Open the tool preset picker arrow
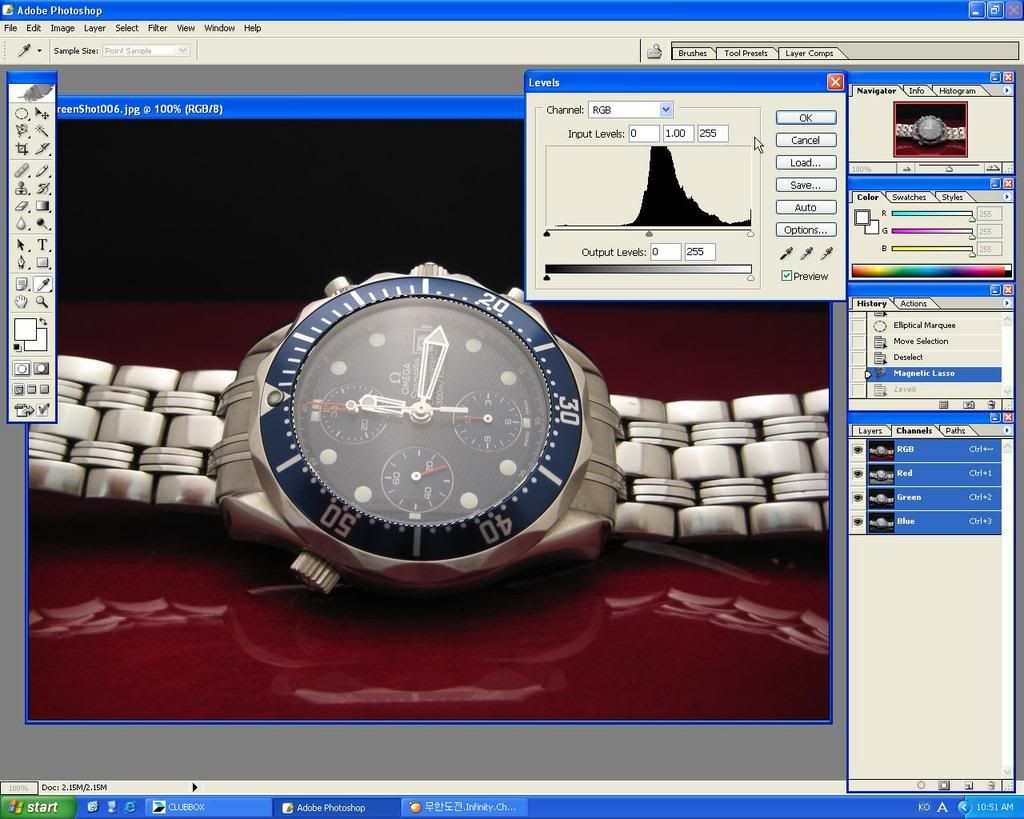 tap(40, 50)
